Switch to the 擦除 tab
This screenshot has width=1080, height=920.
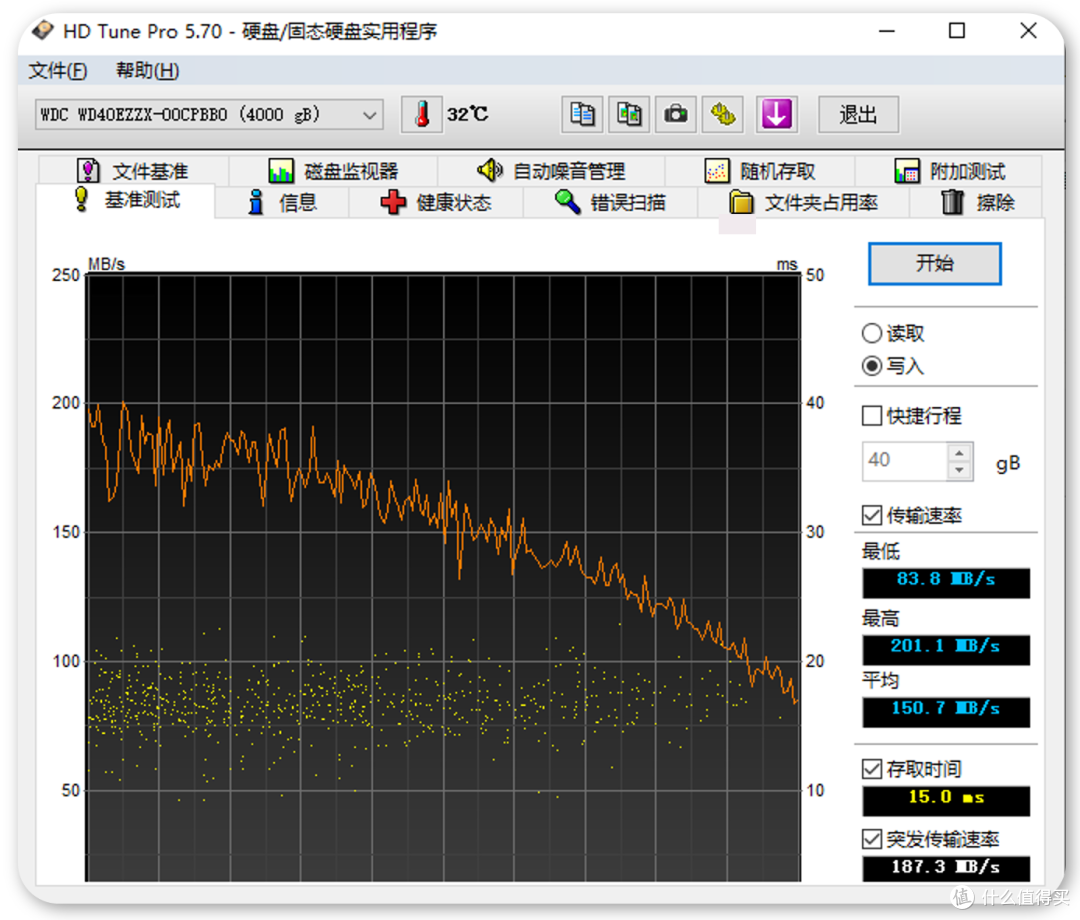pyautogui.click(x=977, y=202)
